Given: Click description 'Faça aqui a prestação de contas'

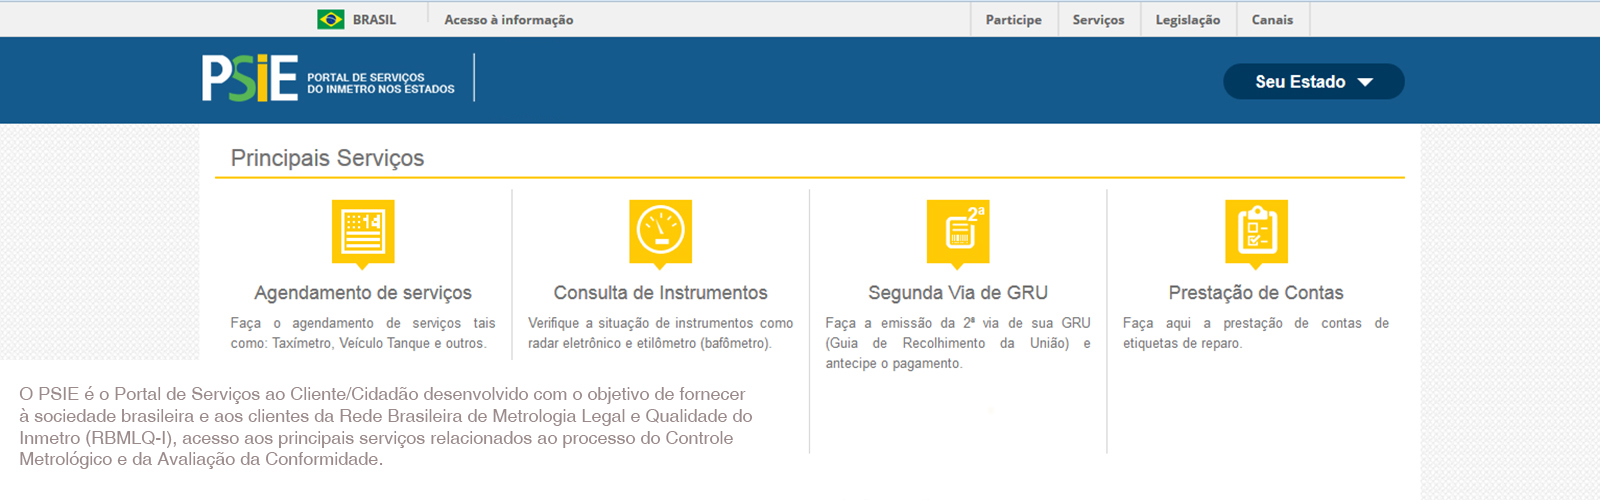Looking at the screenshot, I should [1256, 333].
